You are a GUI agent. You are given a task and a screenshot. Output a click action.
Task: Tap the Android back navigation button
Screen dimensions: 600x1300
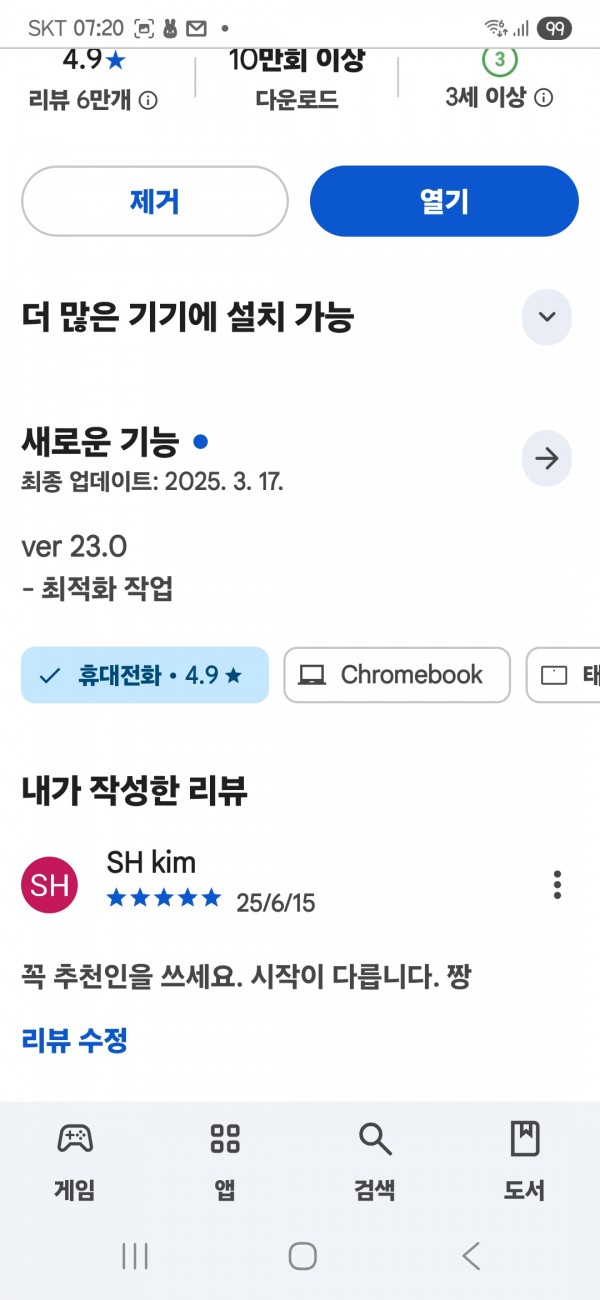[x=471, y=1256]
